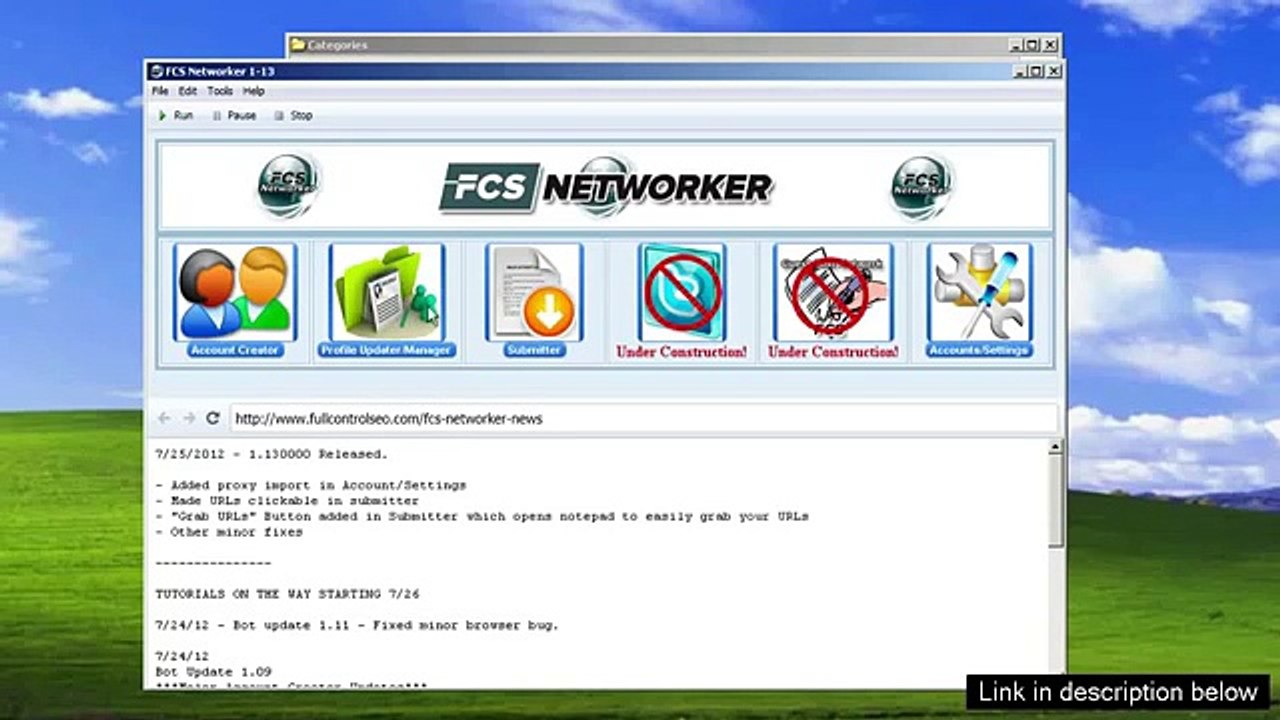Viewport: 1280px width, 720px height.
Task: Click the Account Creator label button
Action: click(235, 350)
